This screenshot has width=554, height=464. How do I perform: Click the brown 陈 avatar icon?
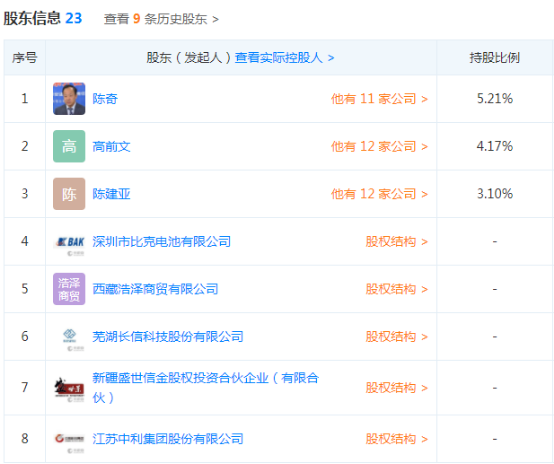click(69, 194)
